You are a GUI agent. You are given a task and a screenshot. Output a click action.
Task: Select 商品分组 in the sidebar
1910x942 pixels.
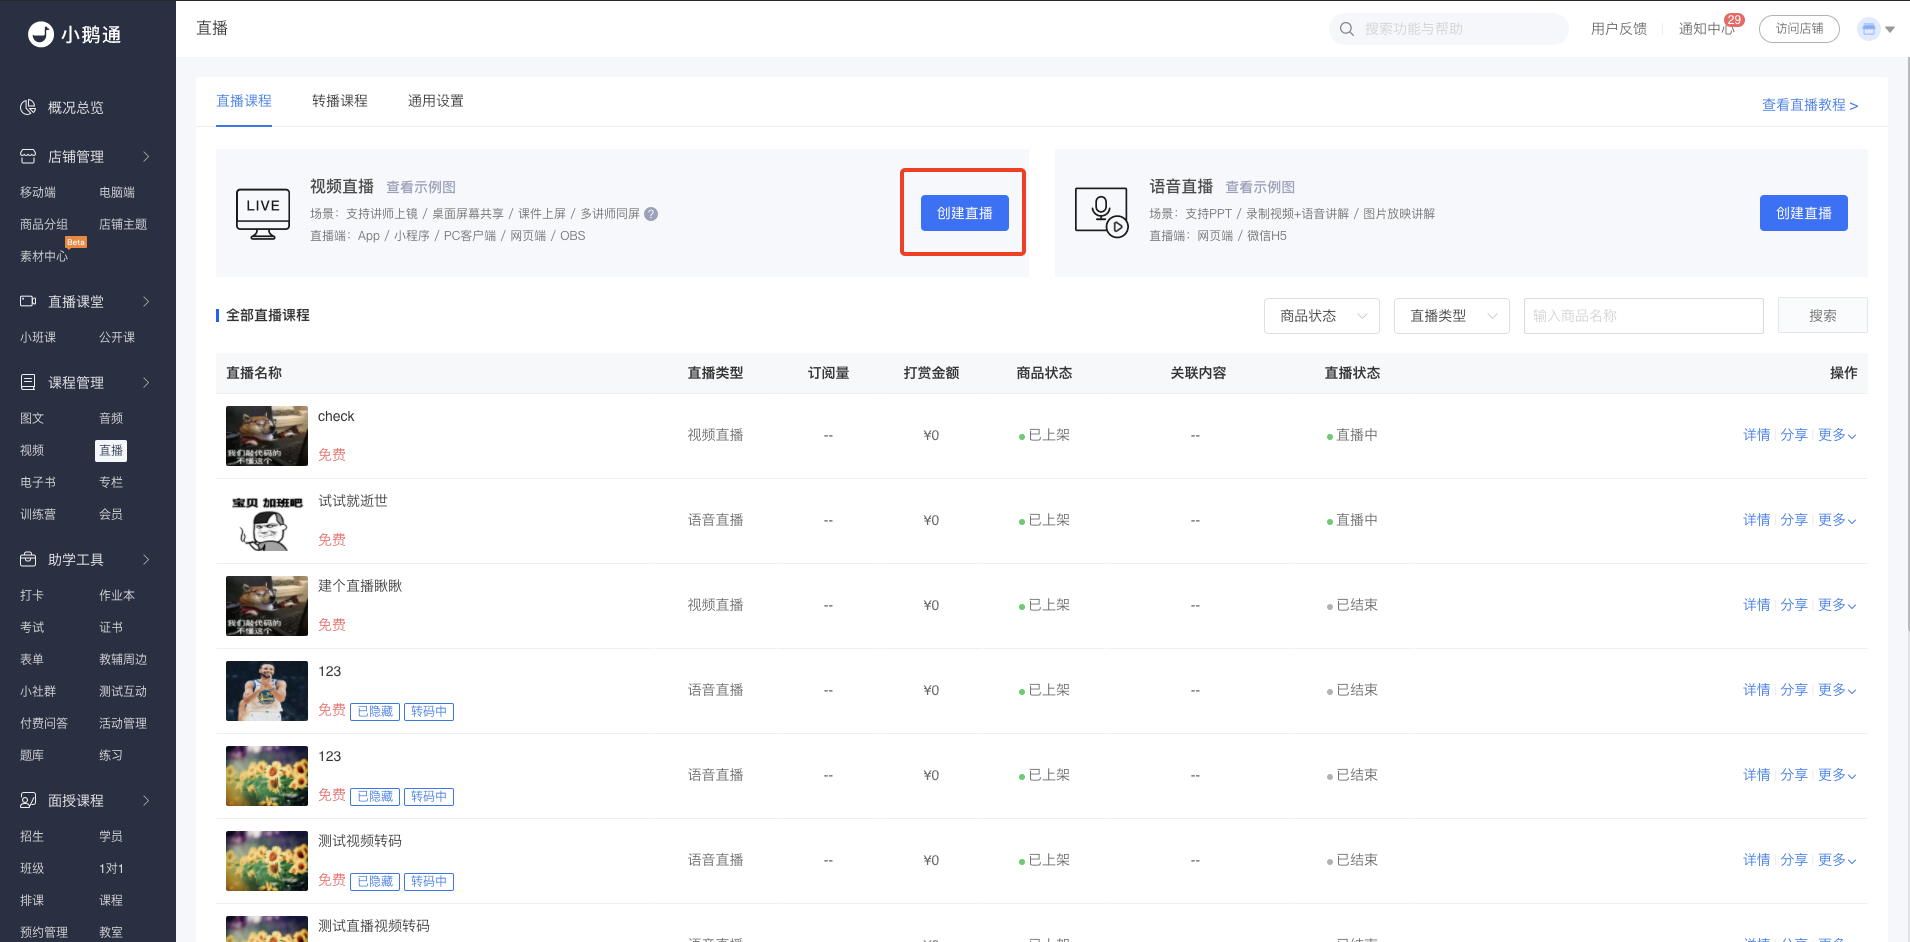coord(44,225)
